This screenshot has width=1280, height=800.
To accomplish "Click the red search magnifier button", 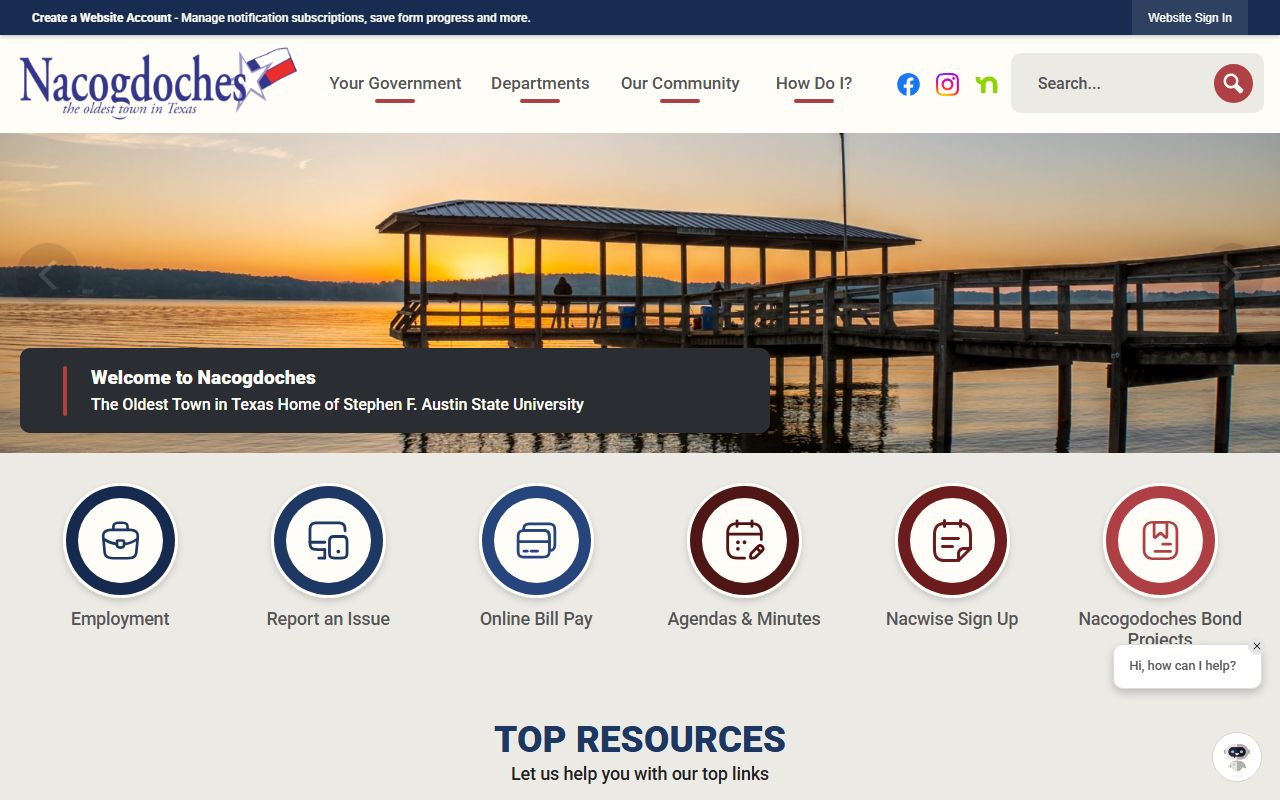I will point(1233,83).
